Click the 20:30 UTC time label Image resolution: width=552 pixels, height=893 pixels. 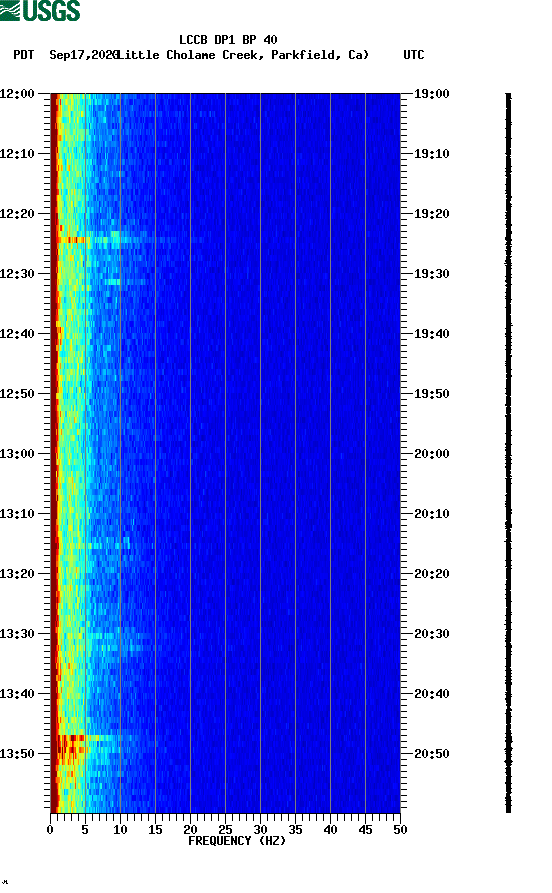[432, 634]
